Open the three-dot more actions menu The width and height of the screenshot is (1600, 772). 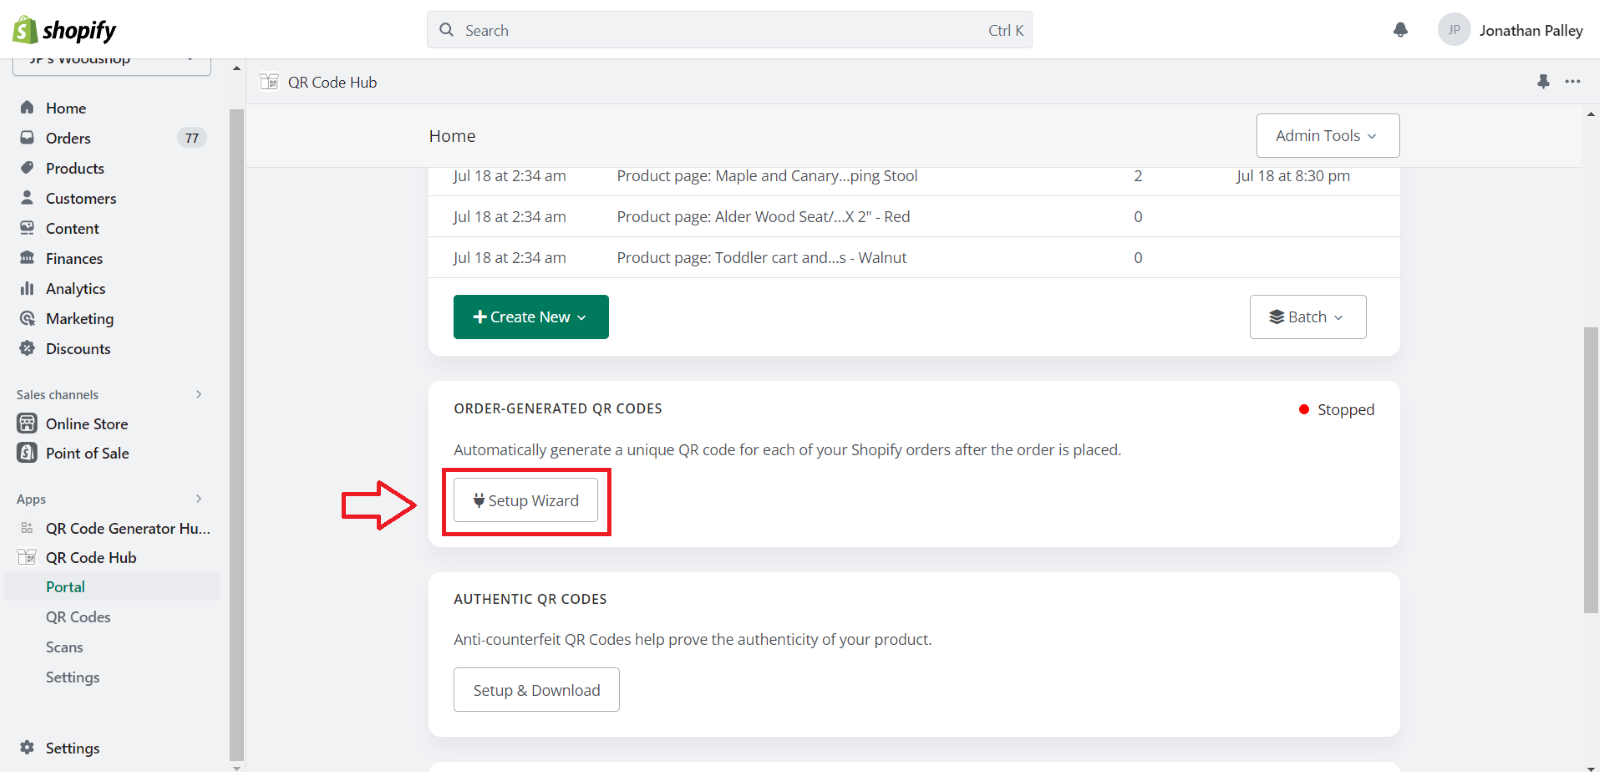point(1573,82)
